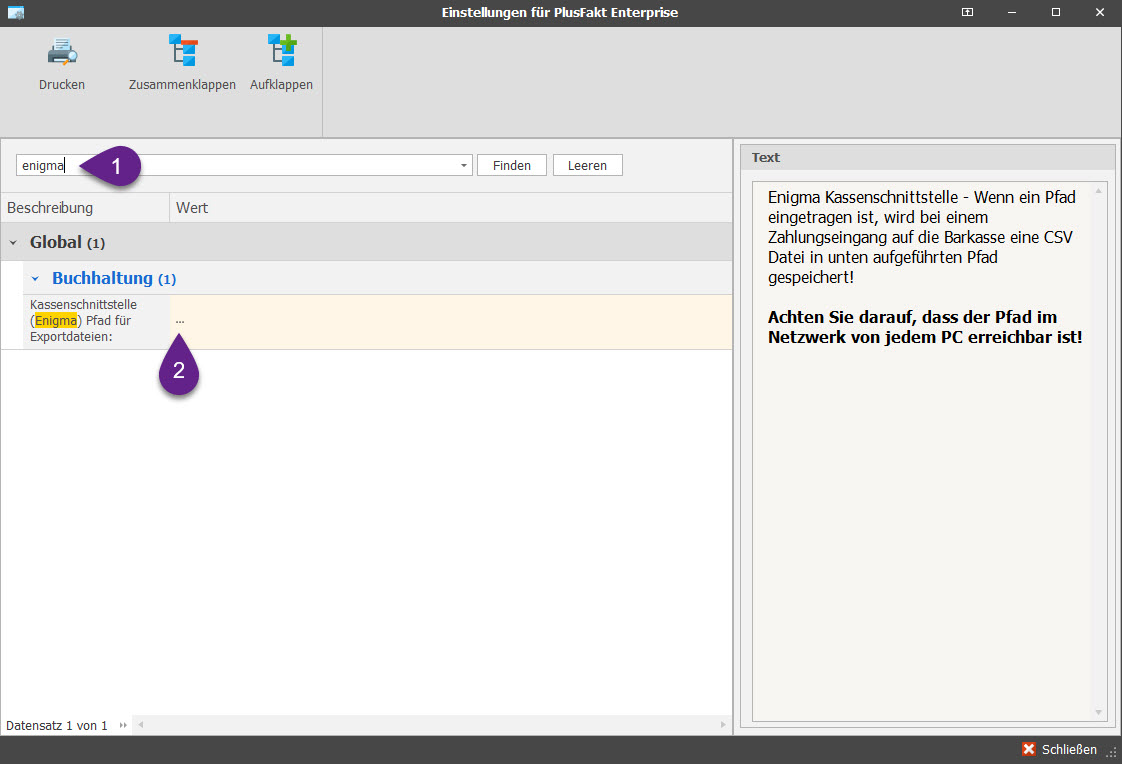Jump to last record with navigator arrows

click(123, 725)
